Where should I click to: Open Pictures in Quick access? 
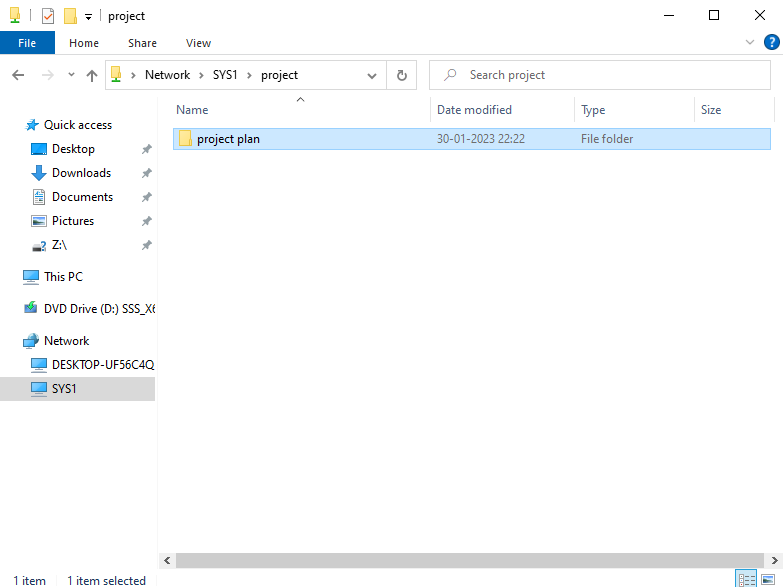tap(72, 221)
